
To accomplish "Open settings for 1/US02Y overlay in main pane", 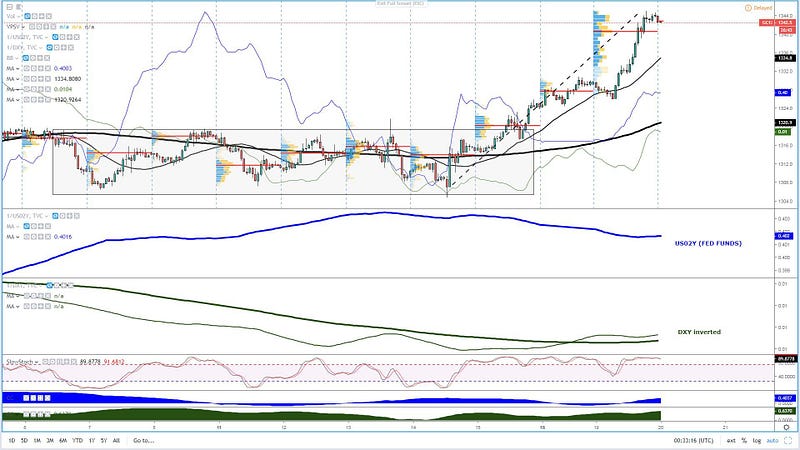I will (x=62, y=37).
